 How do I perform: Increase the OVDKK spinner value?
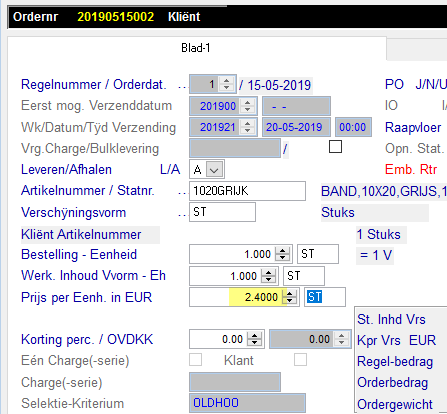342,336
